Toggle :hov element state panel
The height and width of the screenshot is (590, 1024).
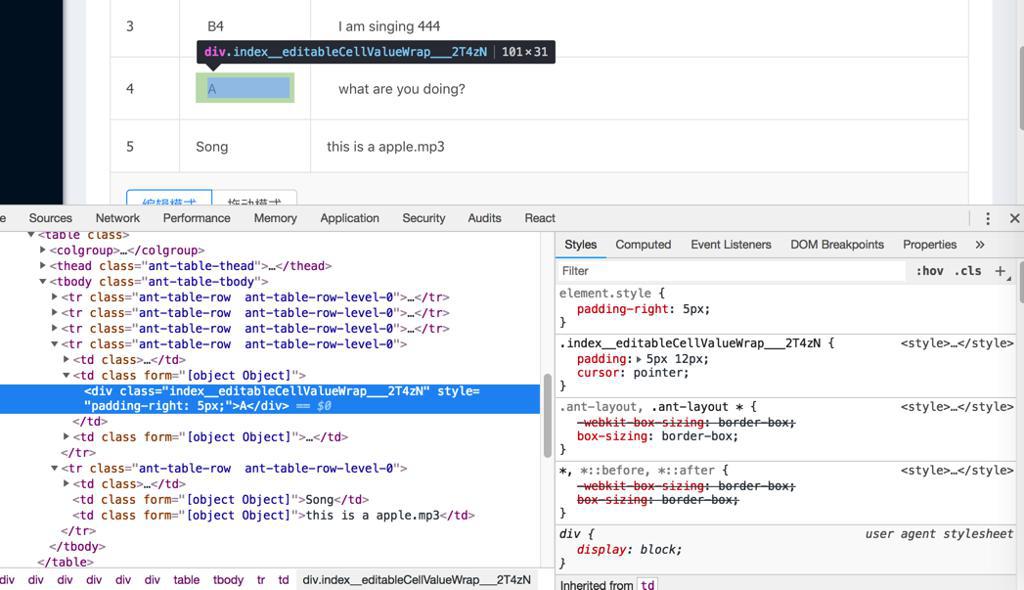929,270
